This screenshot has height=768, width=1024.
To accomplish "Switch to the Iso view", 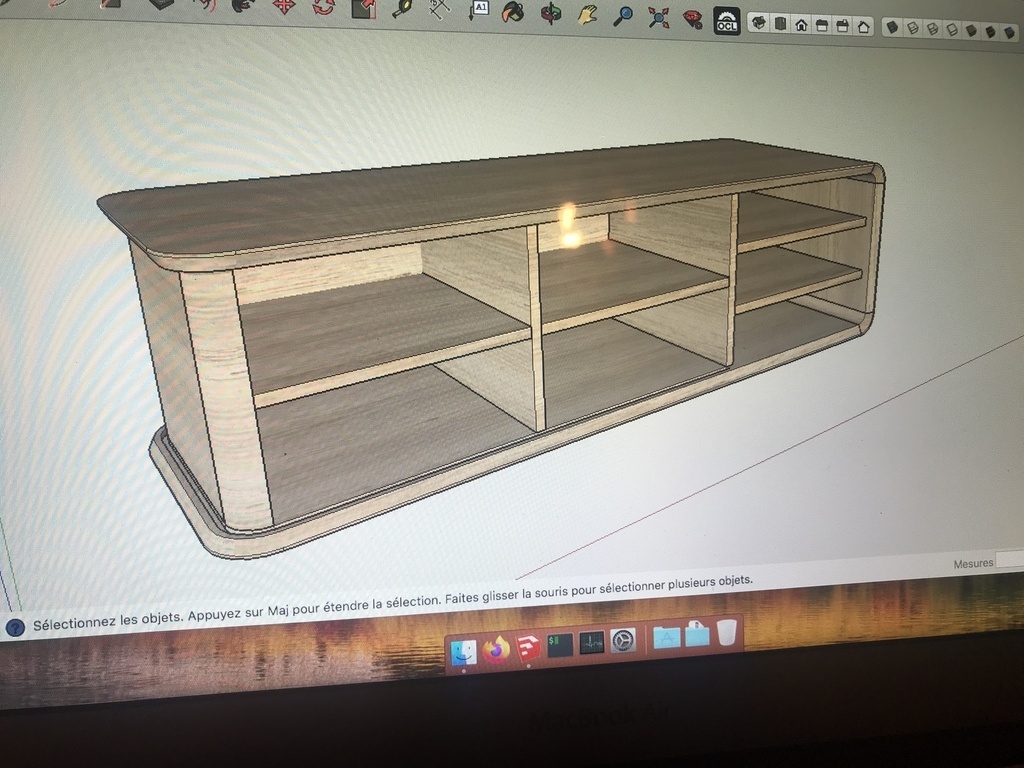I will coord(759,24).
